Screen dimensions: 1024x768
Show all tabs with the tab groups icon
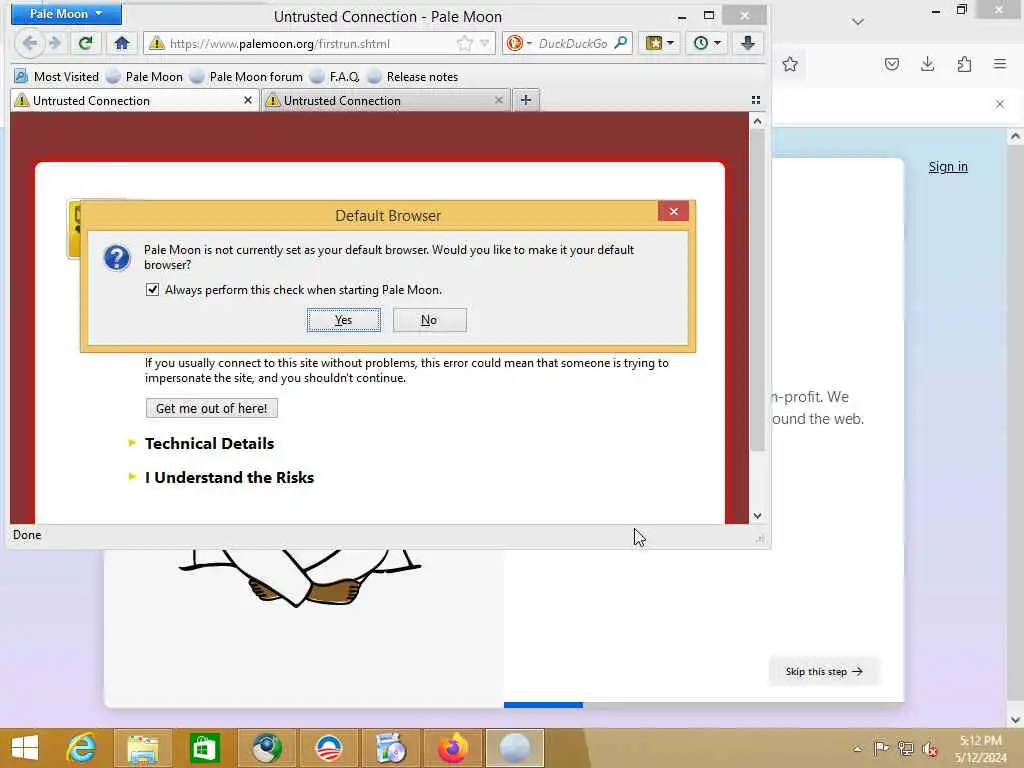pyautogui.click(x=756, y=100)
